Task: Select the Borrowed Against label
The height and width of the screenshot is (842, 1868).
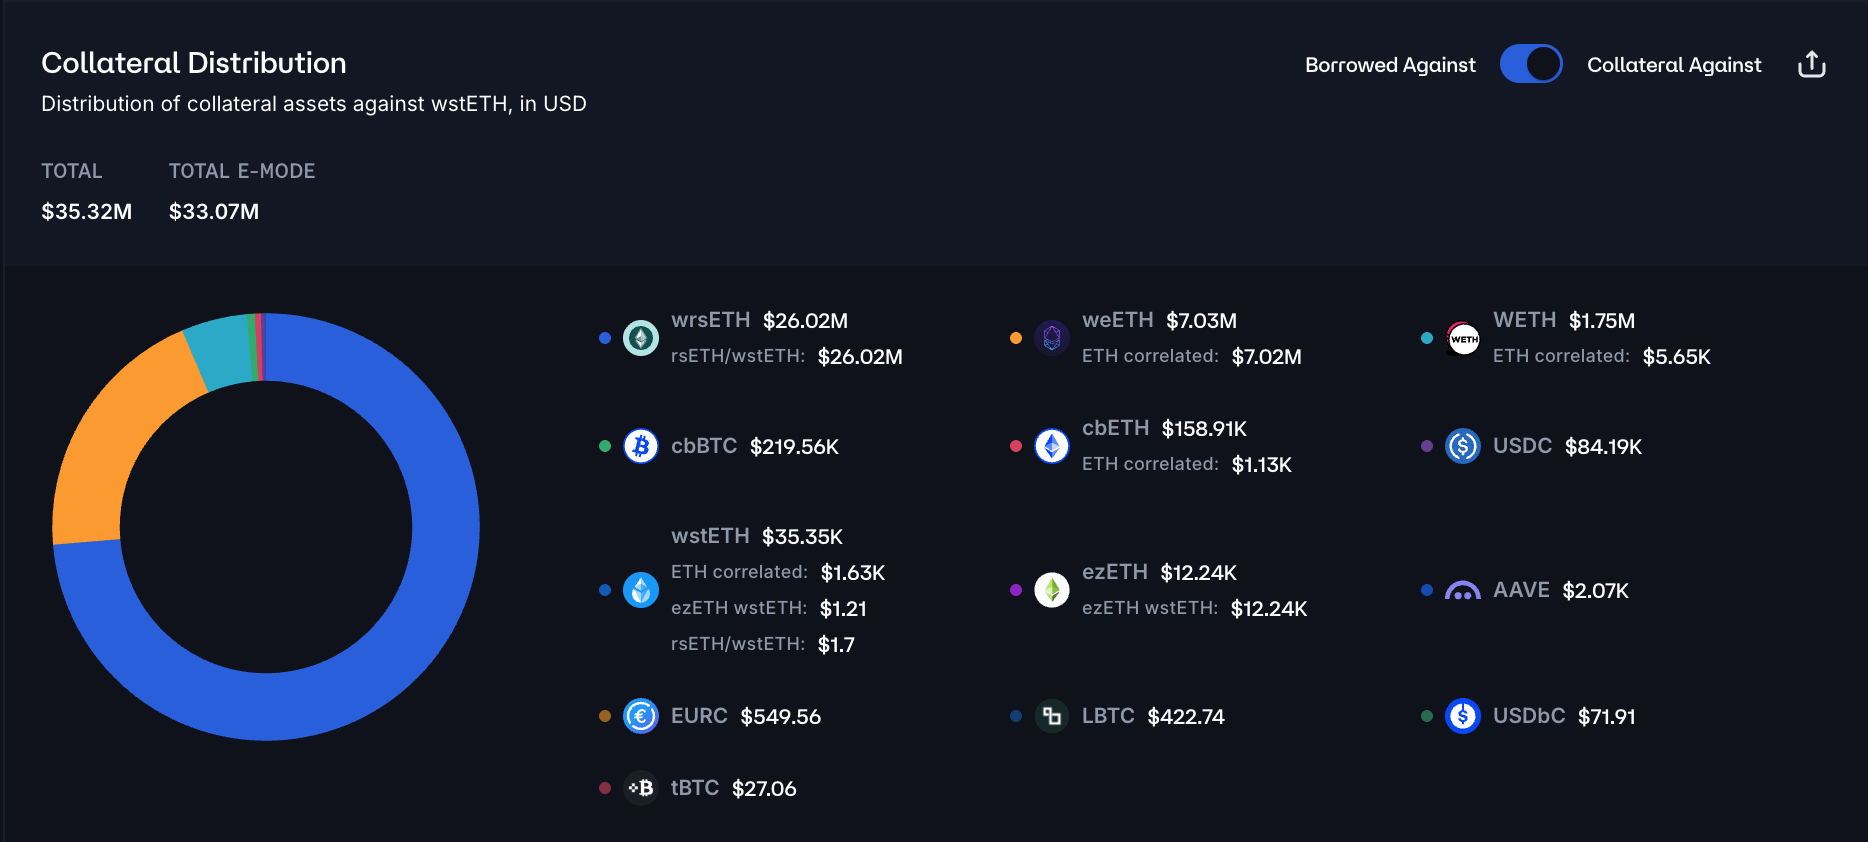Action: 1390,65
